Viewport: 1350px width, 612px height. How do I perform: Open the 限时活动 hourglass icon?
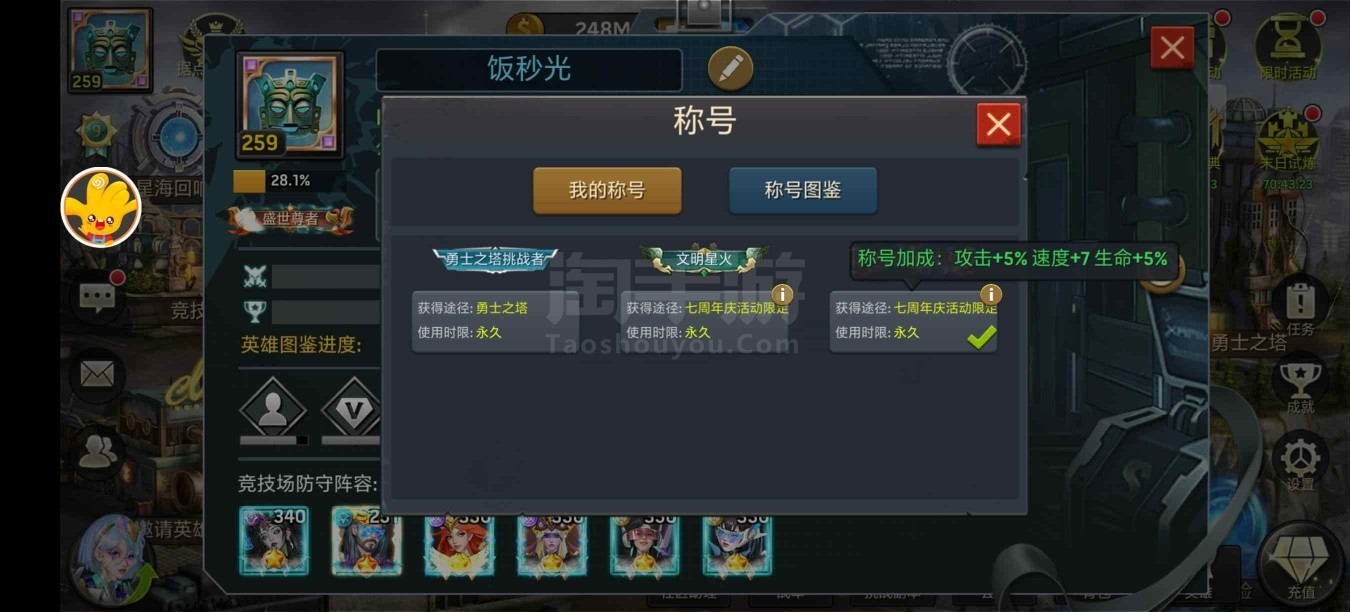[x=1287, y=46]
